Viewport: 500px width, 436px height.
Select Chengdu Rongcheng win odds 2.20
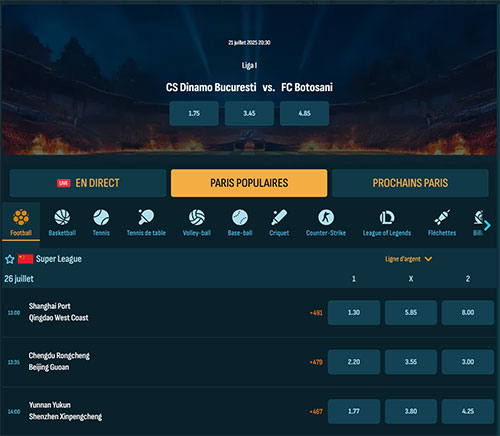(354, 362)
